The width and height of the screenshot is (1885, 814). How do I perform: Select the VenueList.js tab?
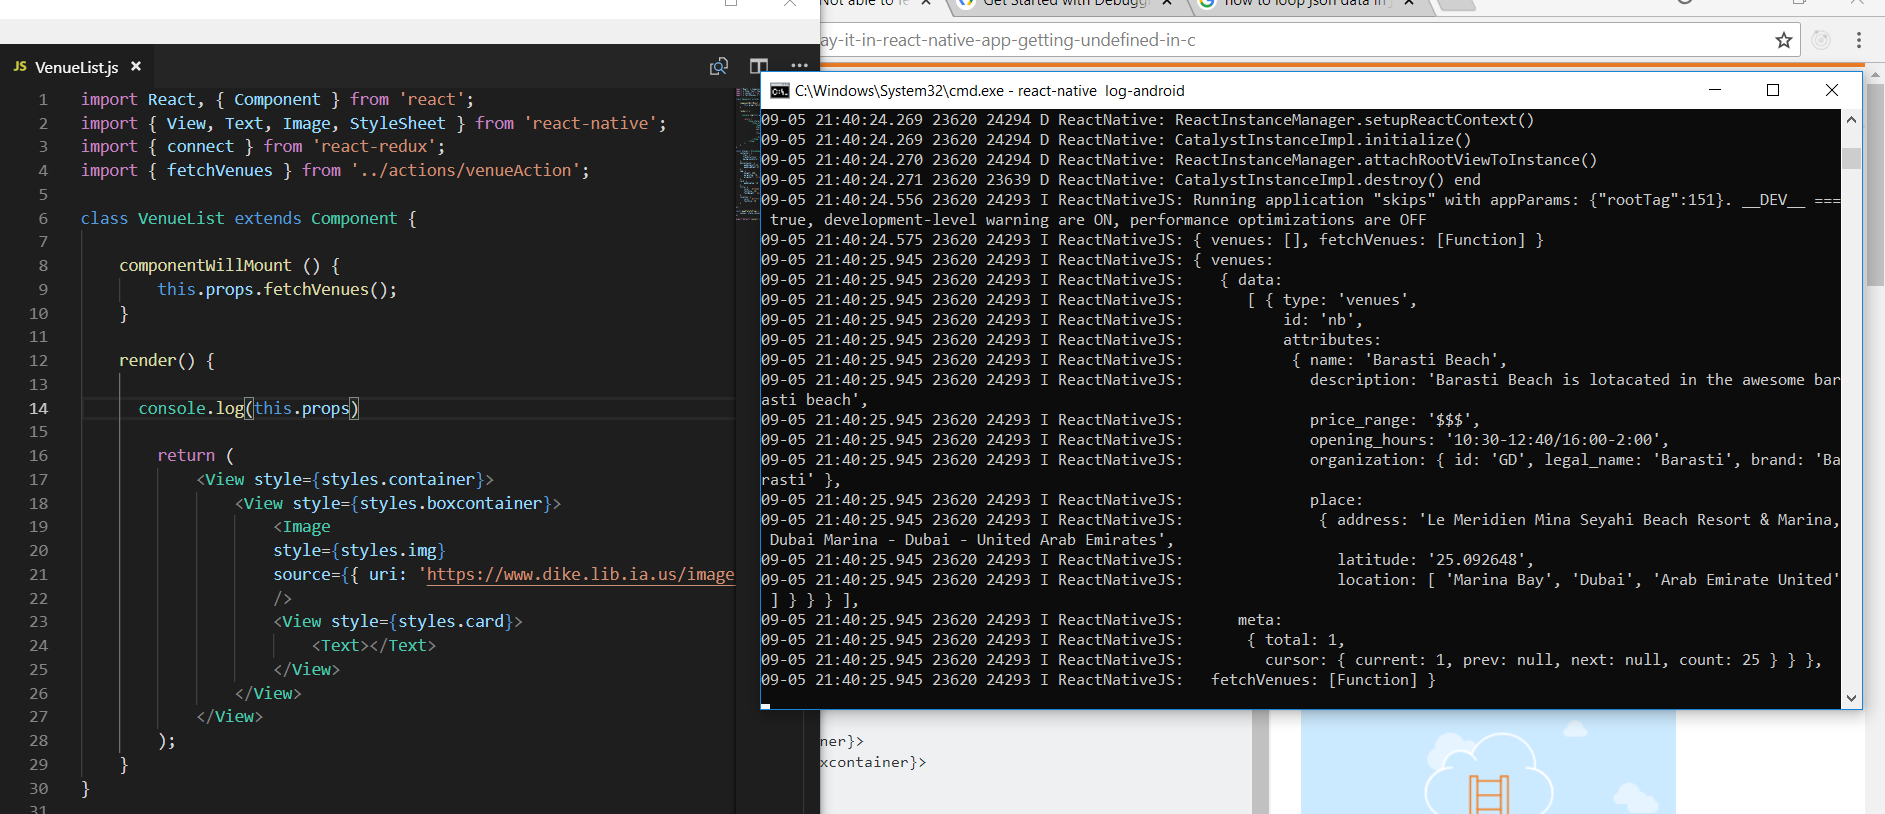(x=76, y=67)
